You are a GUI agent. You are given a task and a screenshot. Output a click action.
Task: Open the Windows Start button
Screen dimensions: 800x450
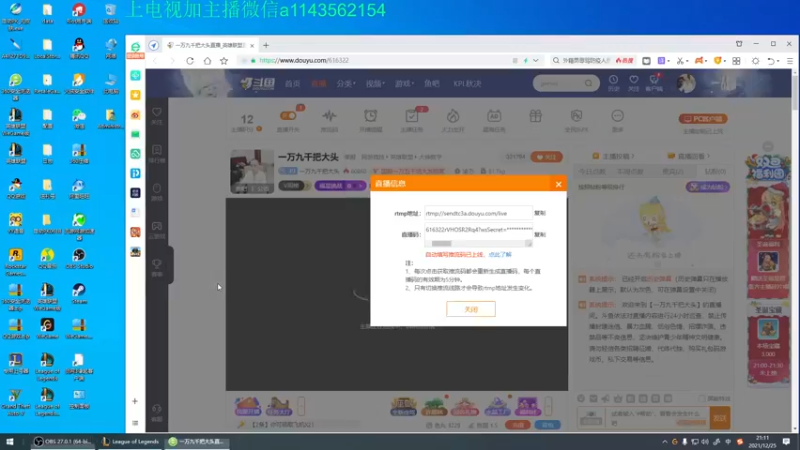point(10,442)
